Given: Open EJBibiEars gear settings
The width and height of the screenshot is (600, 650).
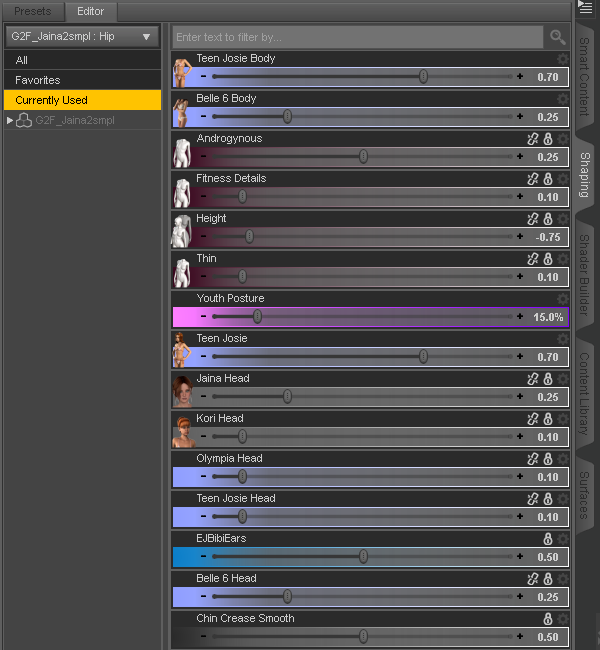Looking at the screenshot, I should (563, 539).
